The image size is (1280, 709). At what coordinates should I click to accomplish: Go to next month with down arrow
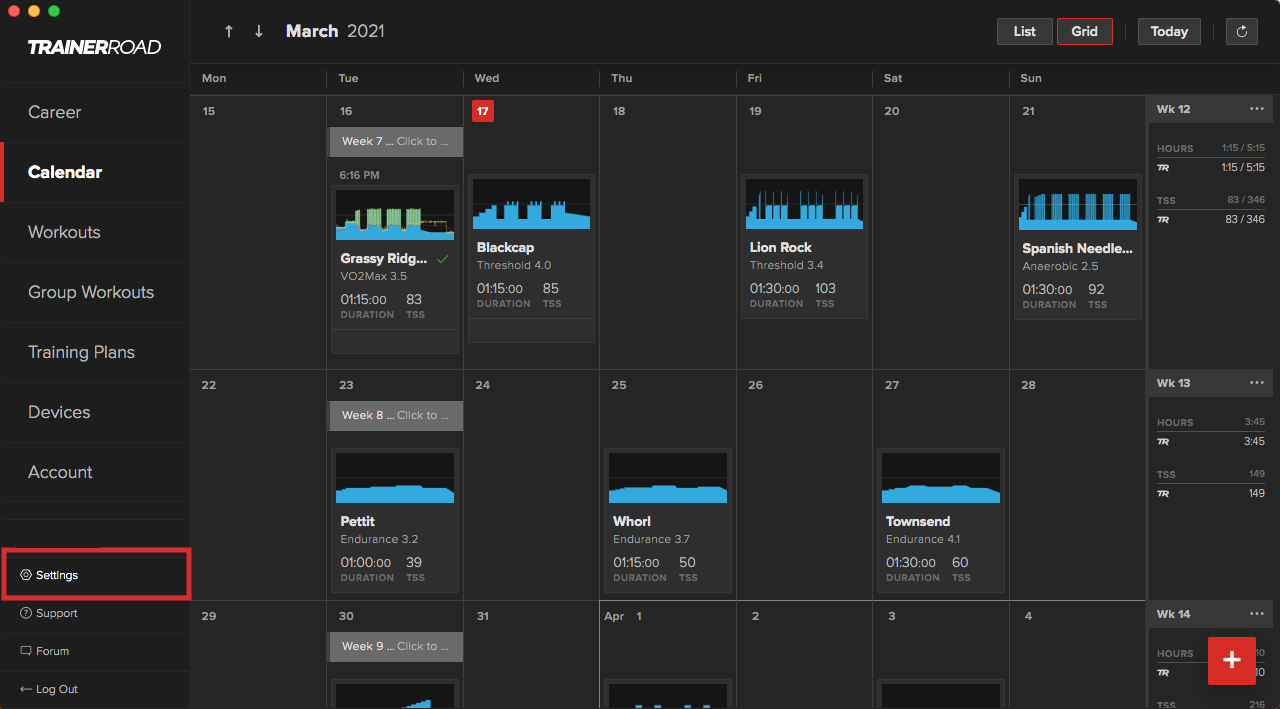coord(259,31)
